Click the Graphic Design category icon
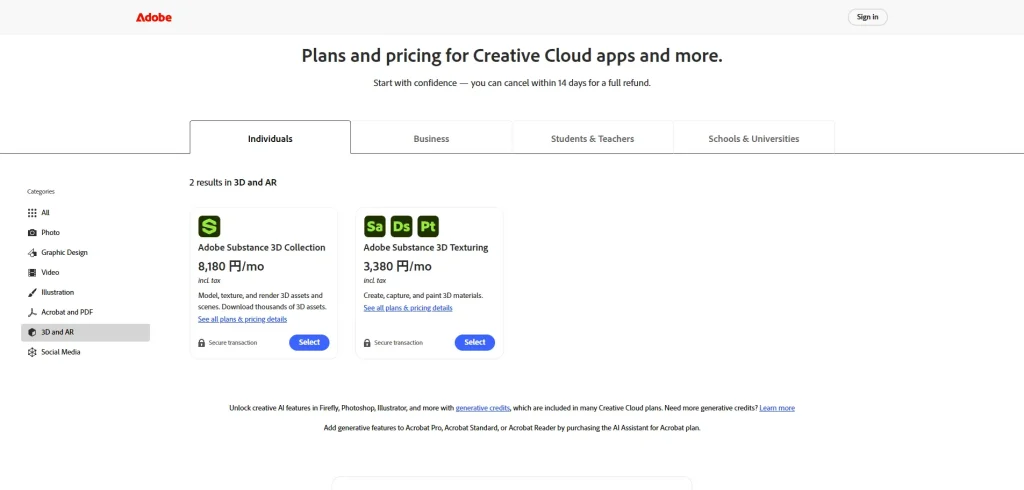The width and height of the screenshot is (1024, 490). click(32, 253)
